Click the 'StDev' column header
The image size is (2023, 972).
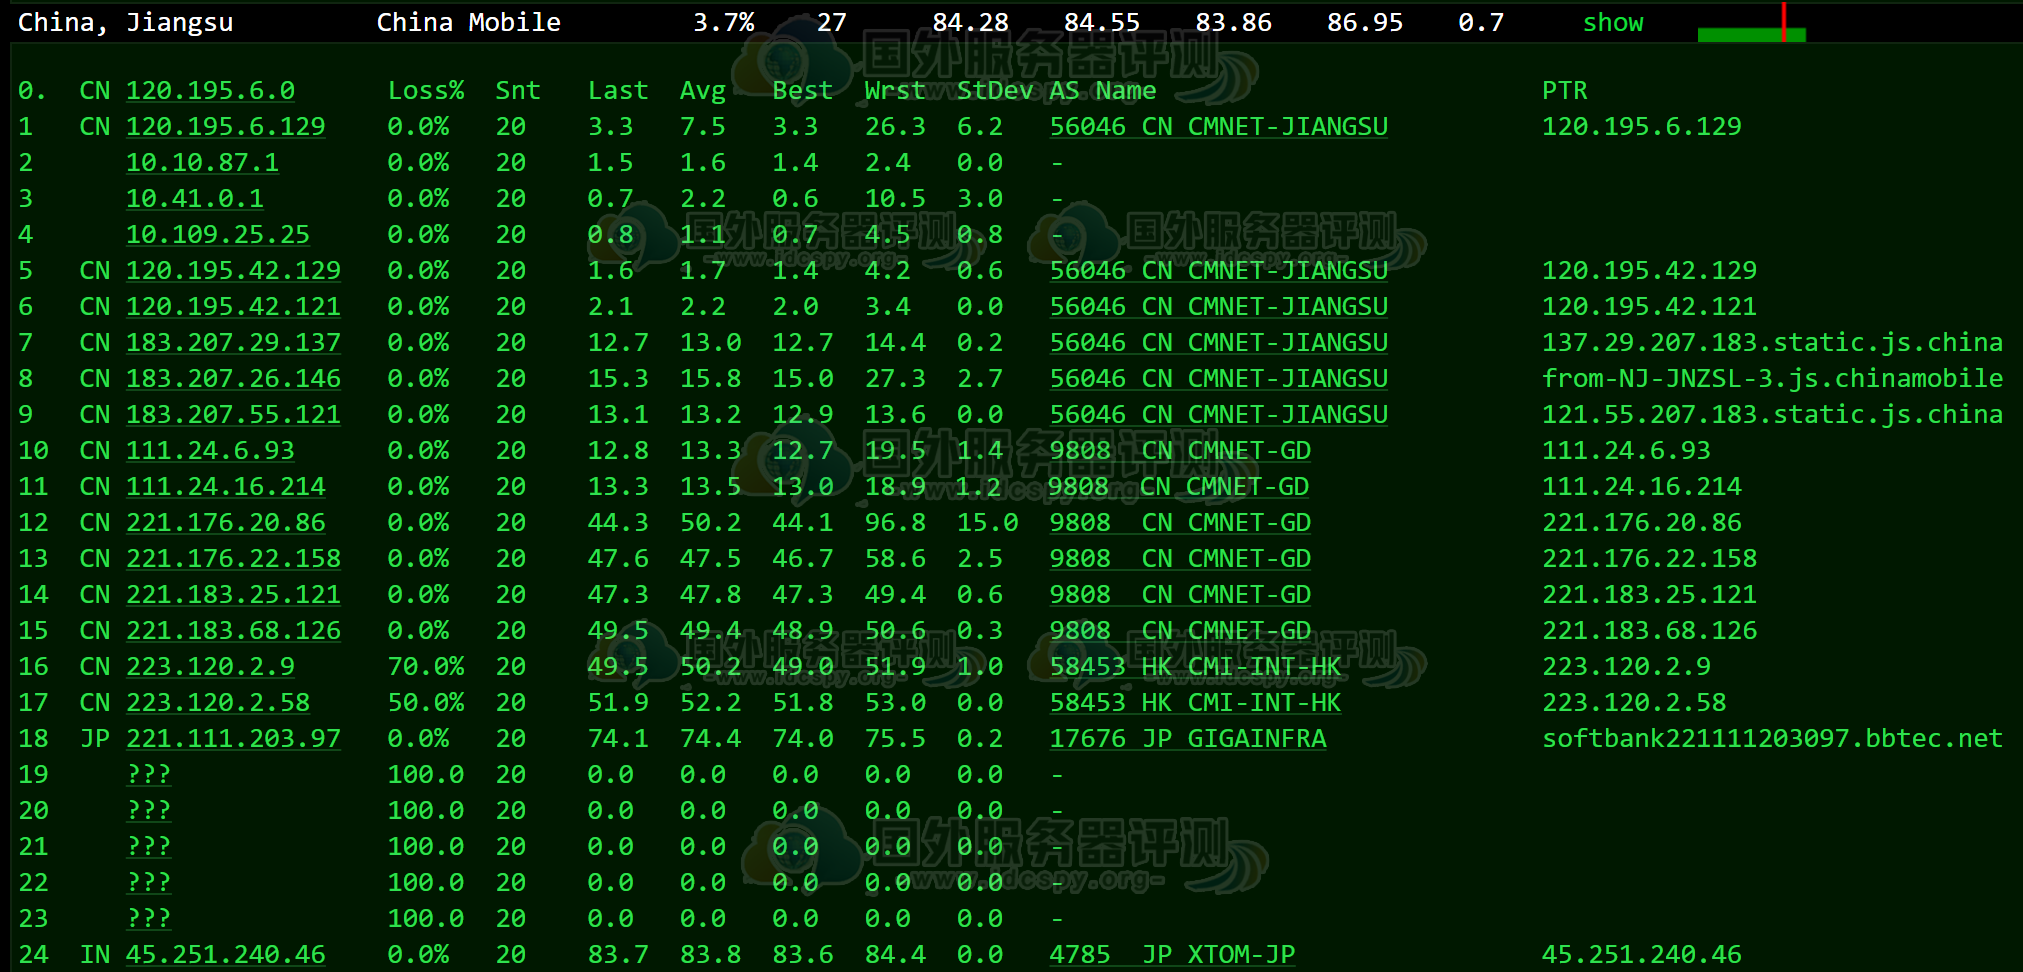coord(994,90)
